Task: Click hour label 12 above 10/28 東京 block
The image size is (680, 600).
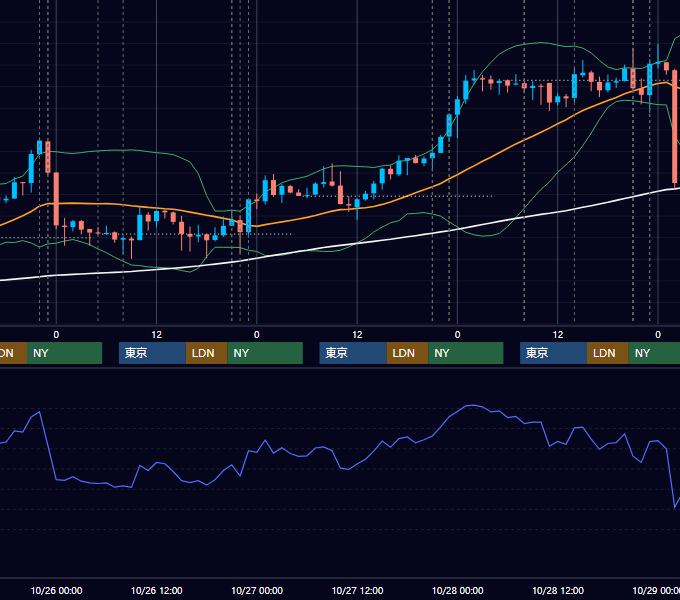Action: click(x=558, y=335)
